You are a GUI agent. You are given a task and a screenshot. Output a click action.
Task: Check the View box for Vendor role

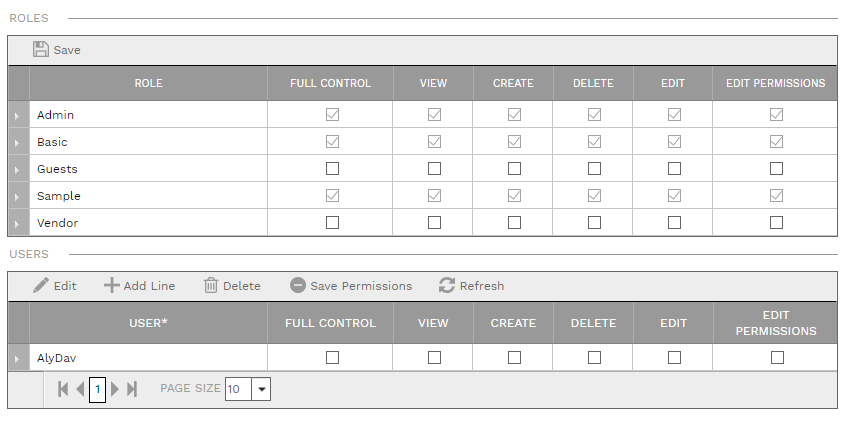point(434,223)
